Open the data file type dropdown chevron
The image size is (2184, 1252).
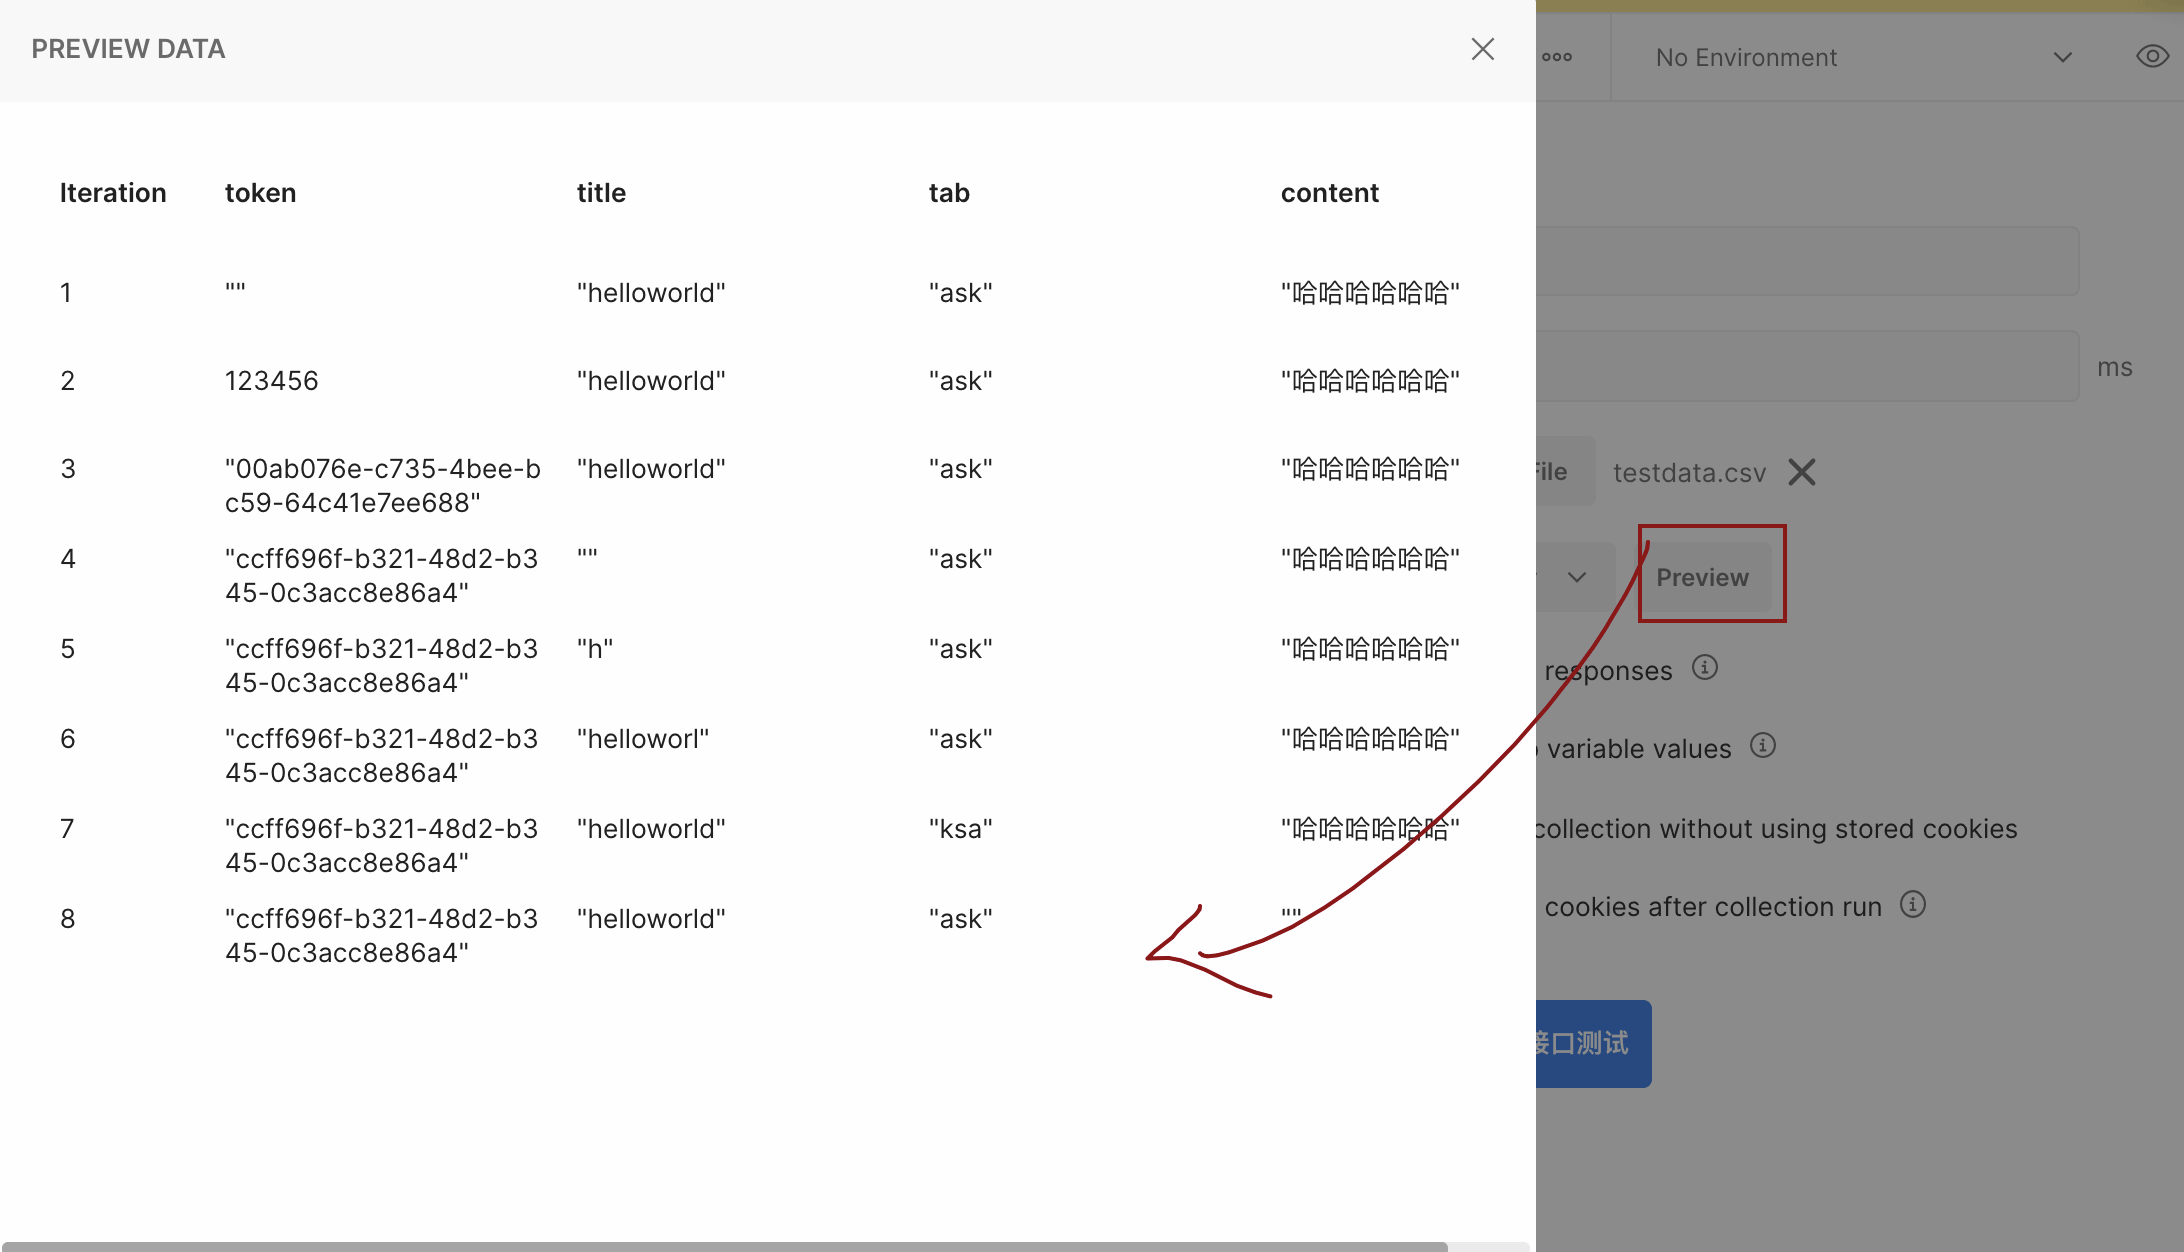(x=1577, y=577)
